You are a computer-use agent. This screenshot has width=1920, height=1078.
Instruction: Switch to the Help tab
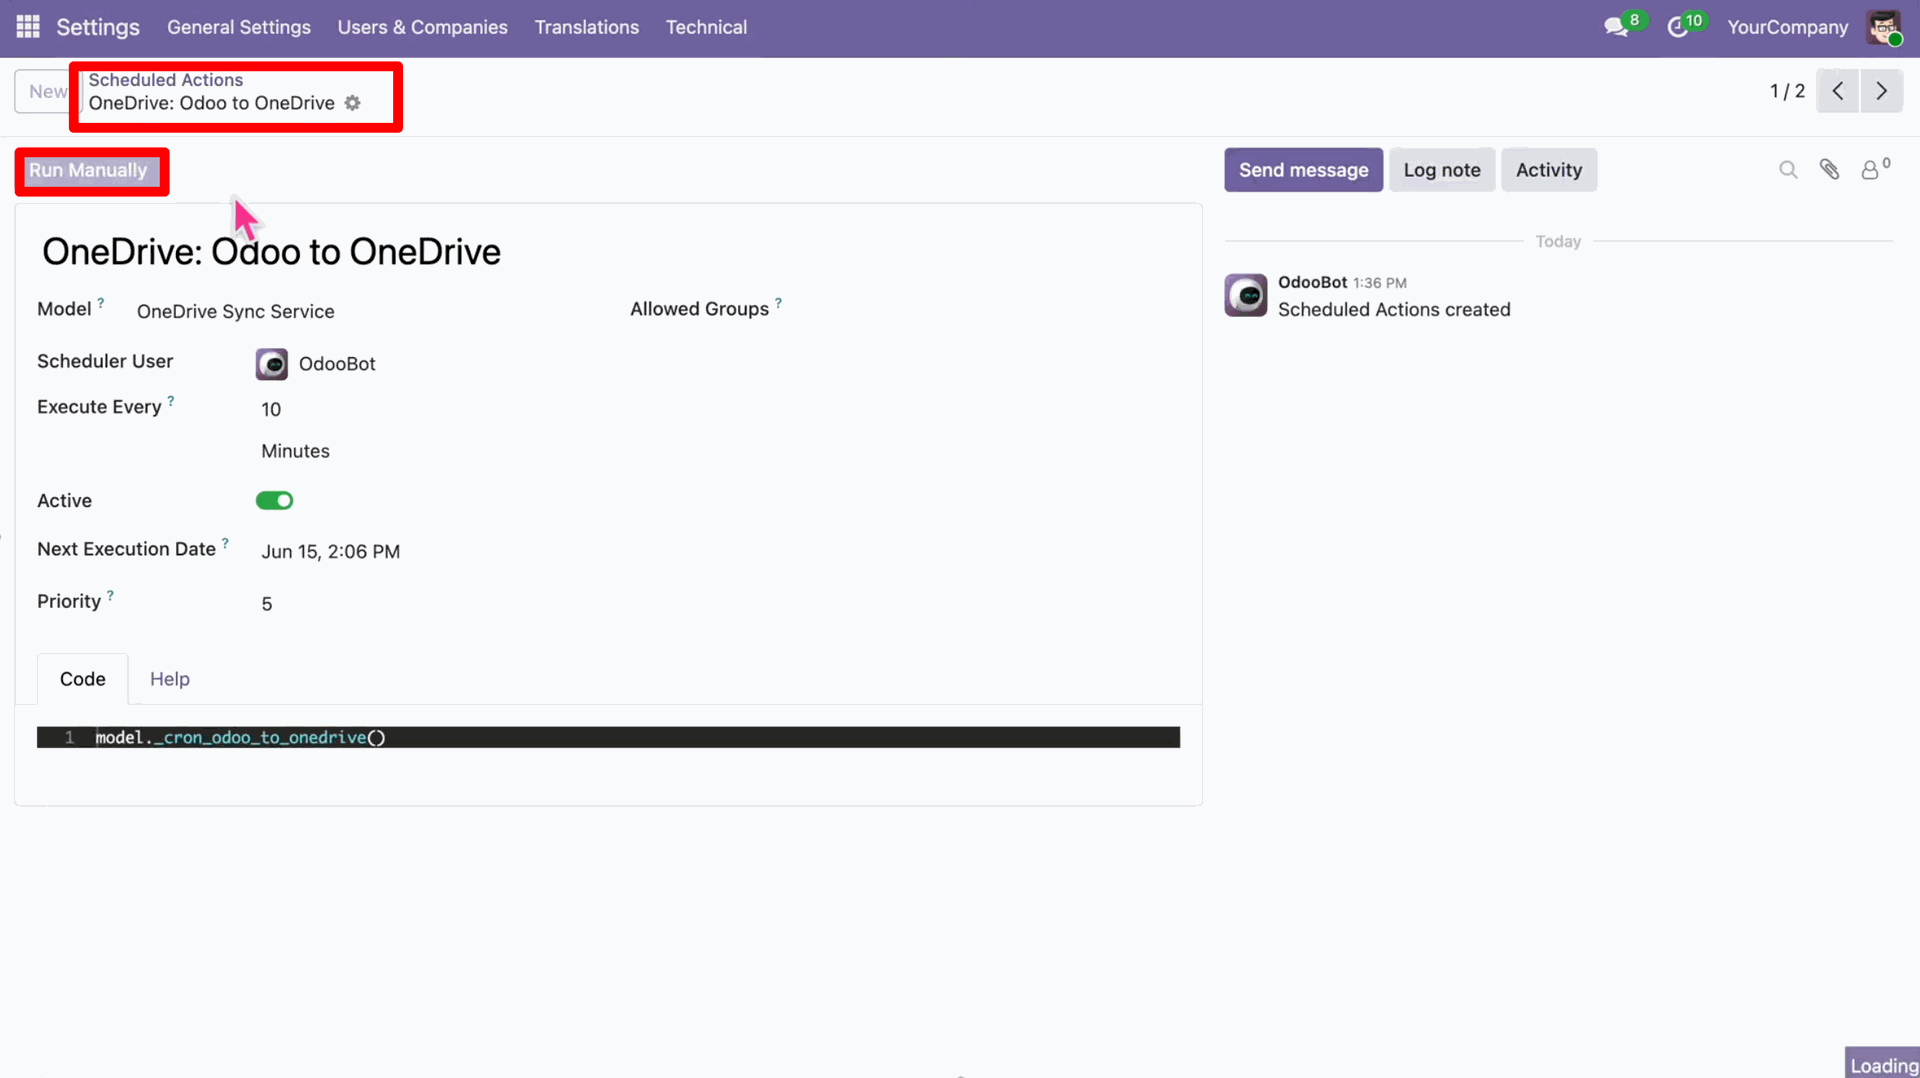pyautogui.click(x=170, y=679)
